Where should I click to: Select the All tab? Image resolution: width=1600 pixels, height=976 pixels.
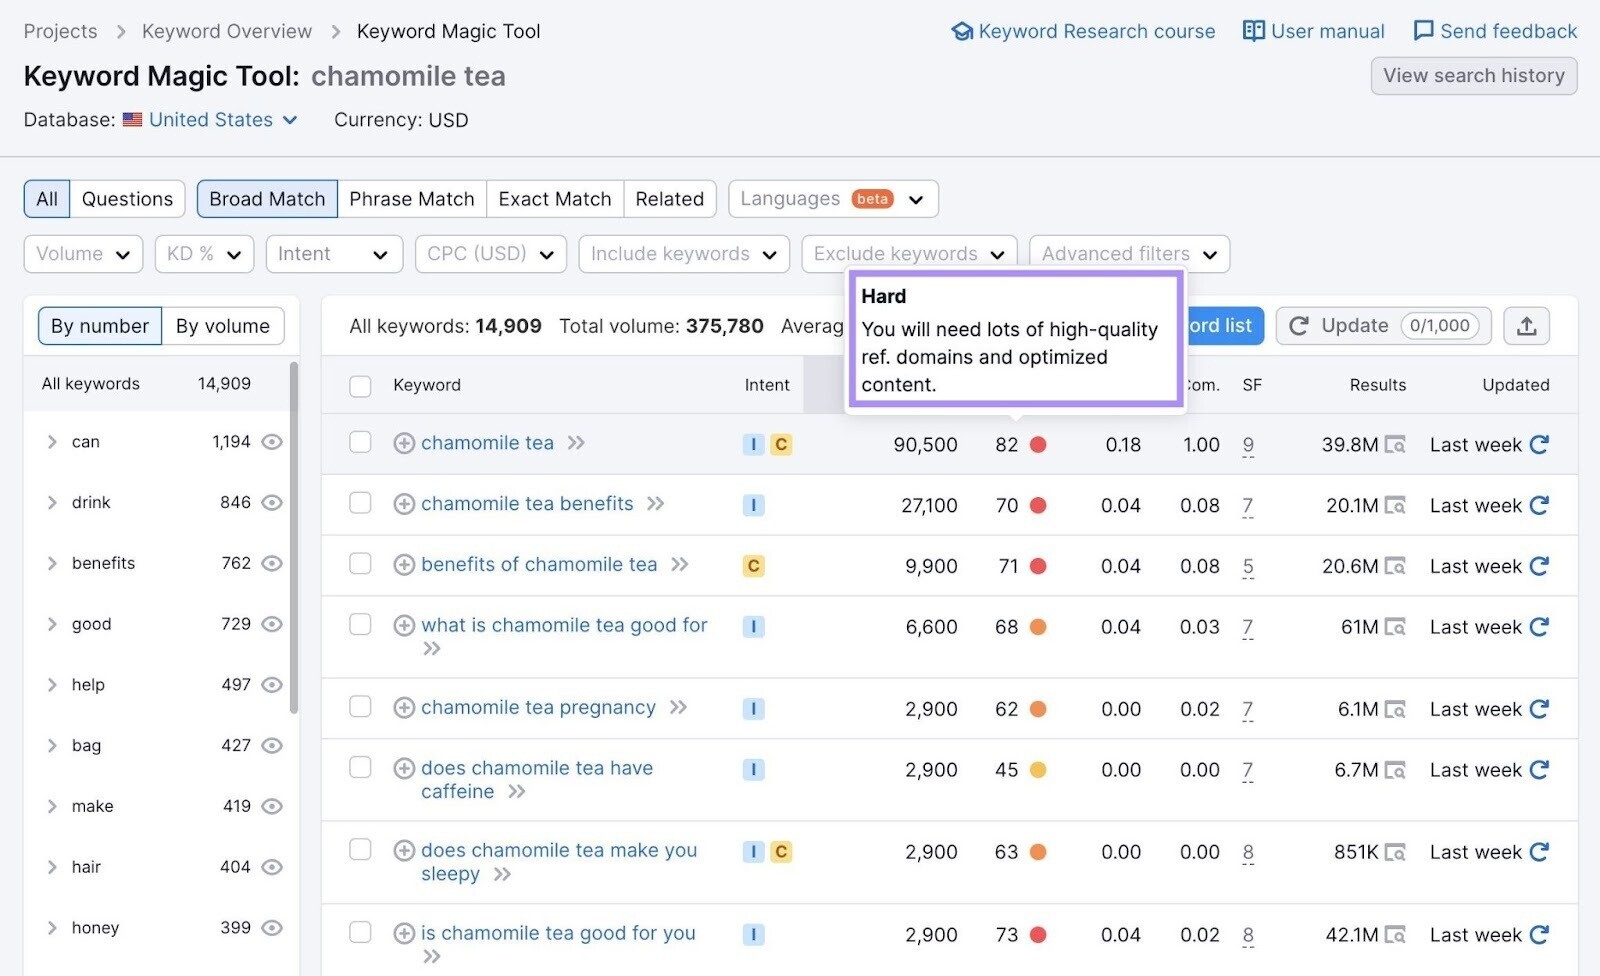(x=47, y=199)
